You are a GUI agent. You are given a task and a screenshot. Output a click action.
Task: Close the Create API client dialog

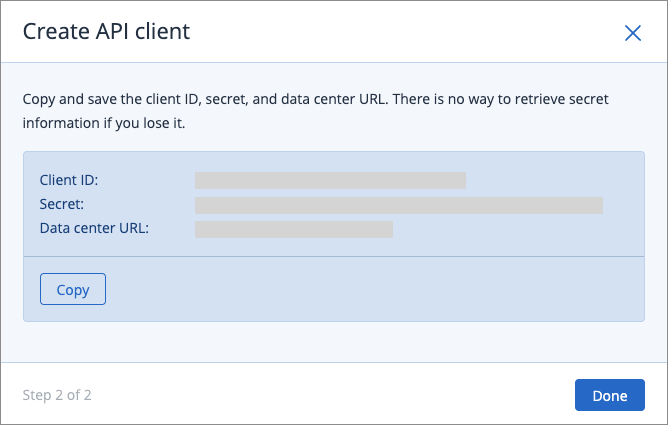pyautogui.click(x=633, y=33)
